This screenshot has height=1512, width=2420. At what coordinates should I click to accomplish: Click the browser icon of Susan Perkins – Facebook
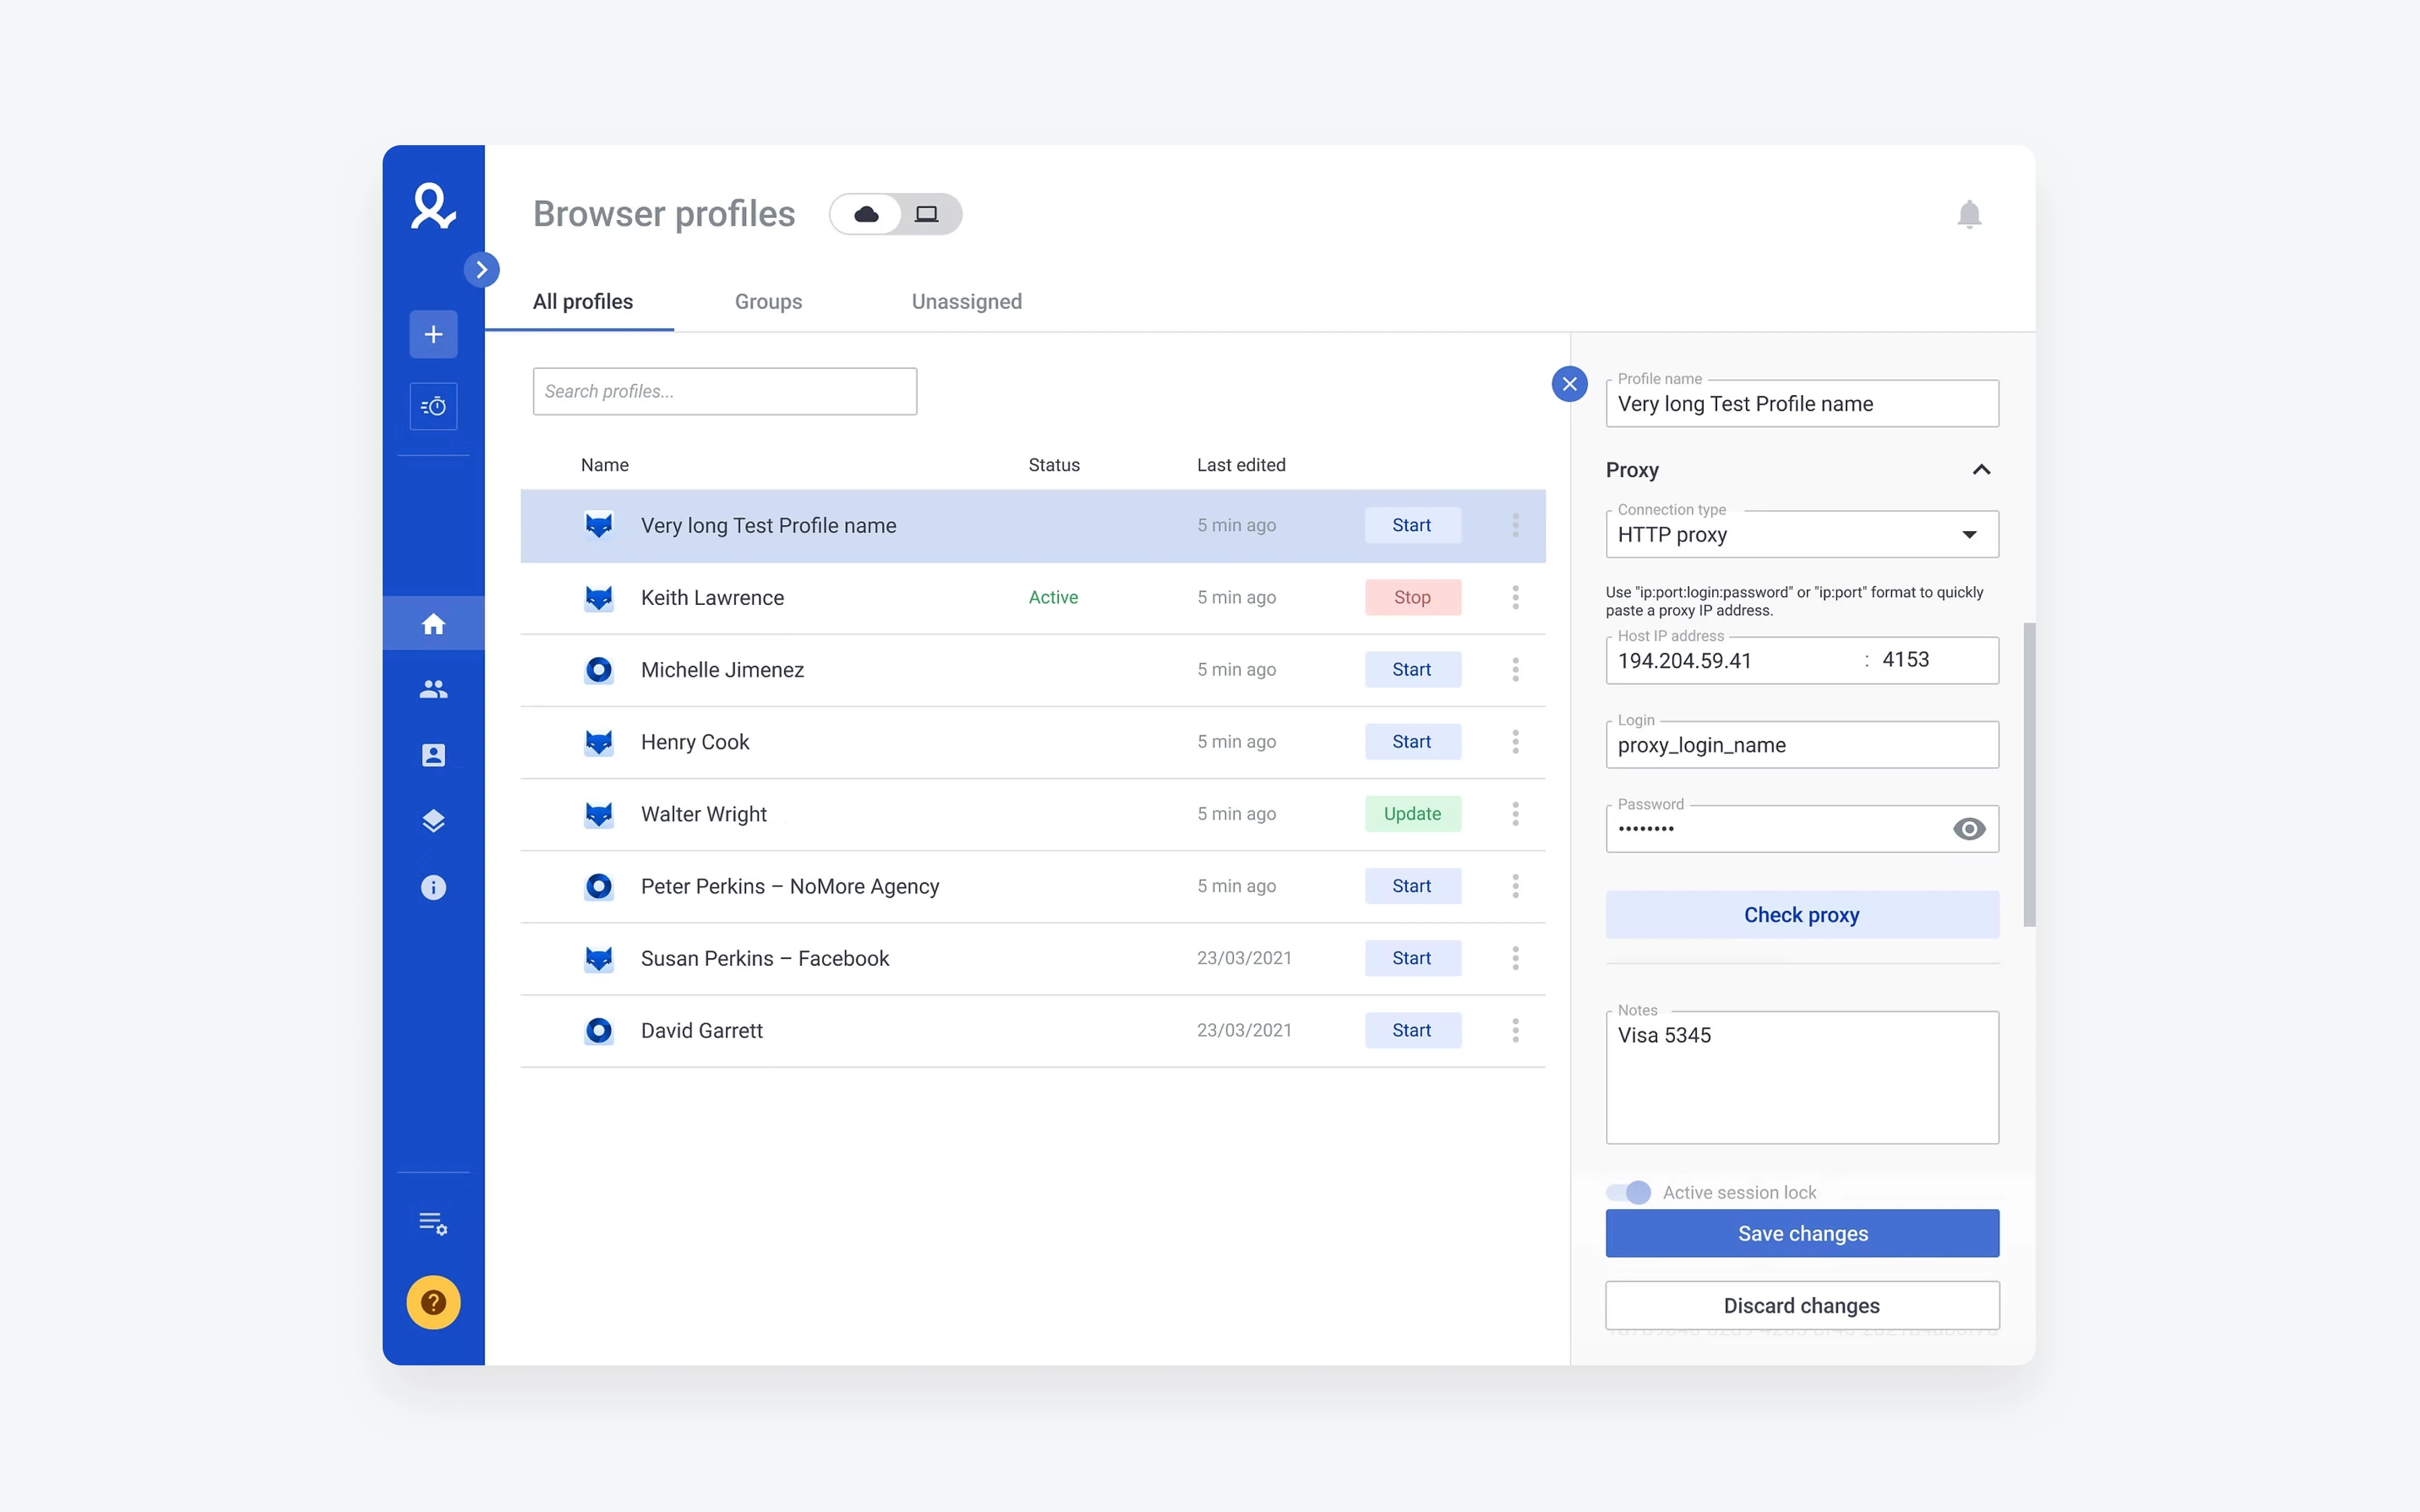pyautogui.click(x=598, y=958)
